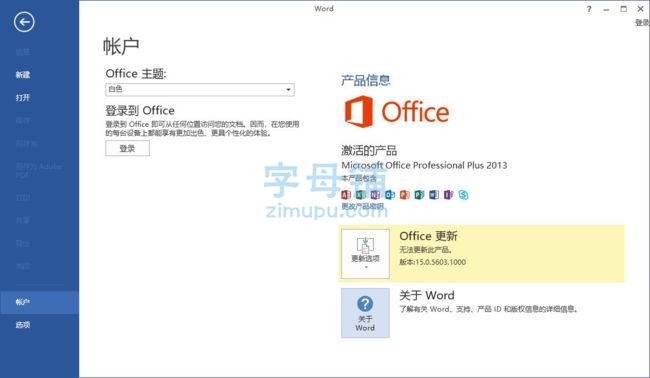Select 新建 in the backstage sidebar
650x378 pixels.
23,75
